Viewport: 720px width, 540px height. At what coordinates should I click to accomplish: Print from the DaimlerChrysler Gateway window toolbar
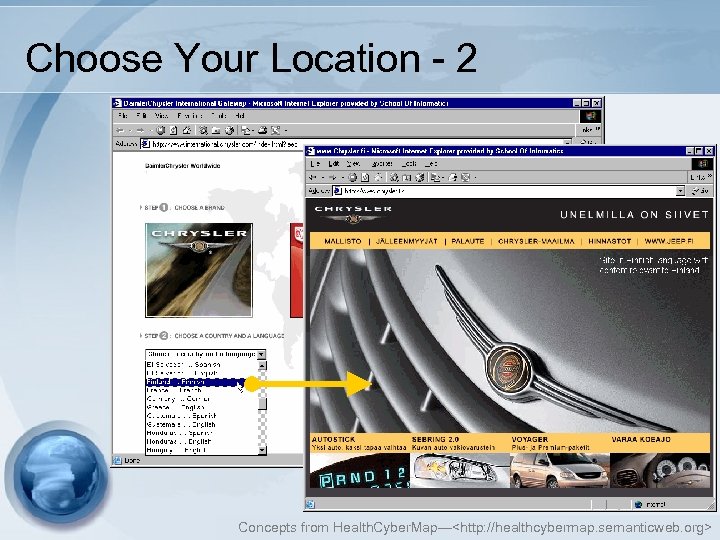(x=263, y=130)
